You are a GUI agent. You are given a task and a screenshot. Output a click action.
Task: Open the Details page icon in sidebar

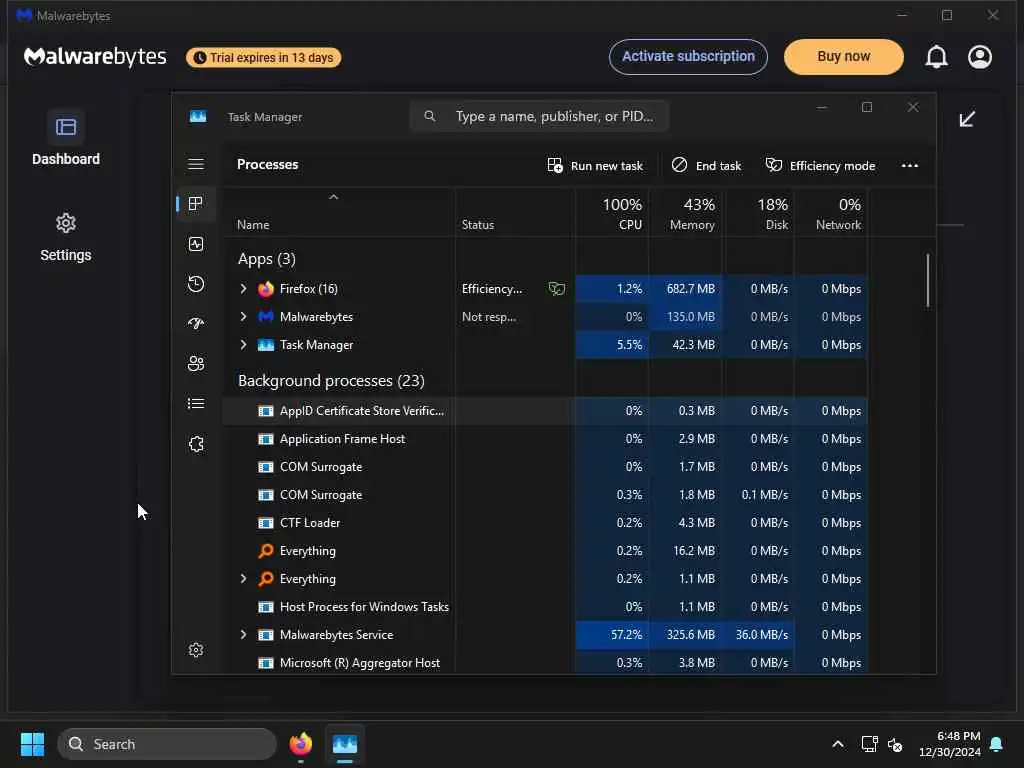pos(196,404)
